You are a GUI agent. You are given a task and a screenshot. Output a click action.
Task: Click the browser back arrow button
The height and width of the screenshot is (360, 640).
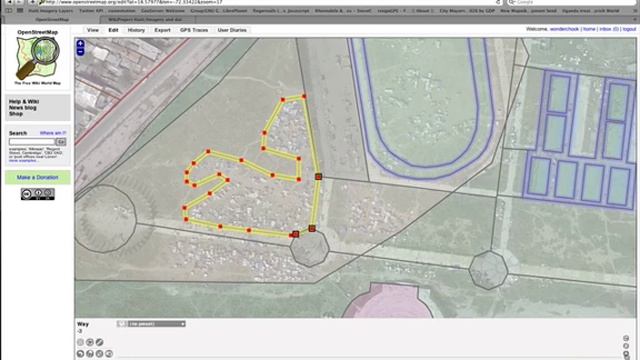pos(9,2)
